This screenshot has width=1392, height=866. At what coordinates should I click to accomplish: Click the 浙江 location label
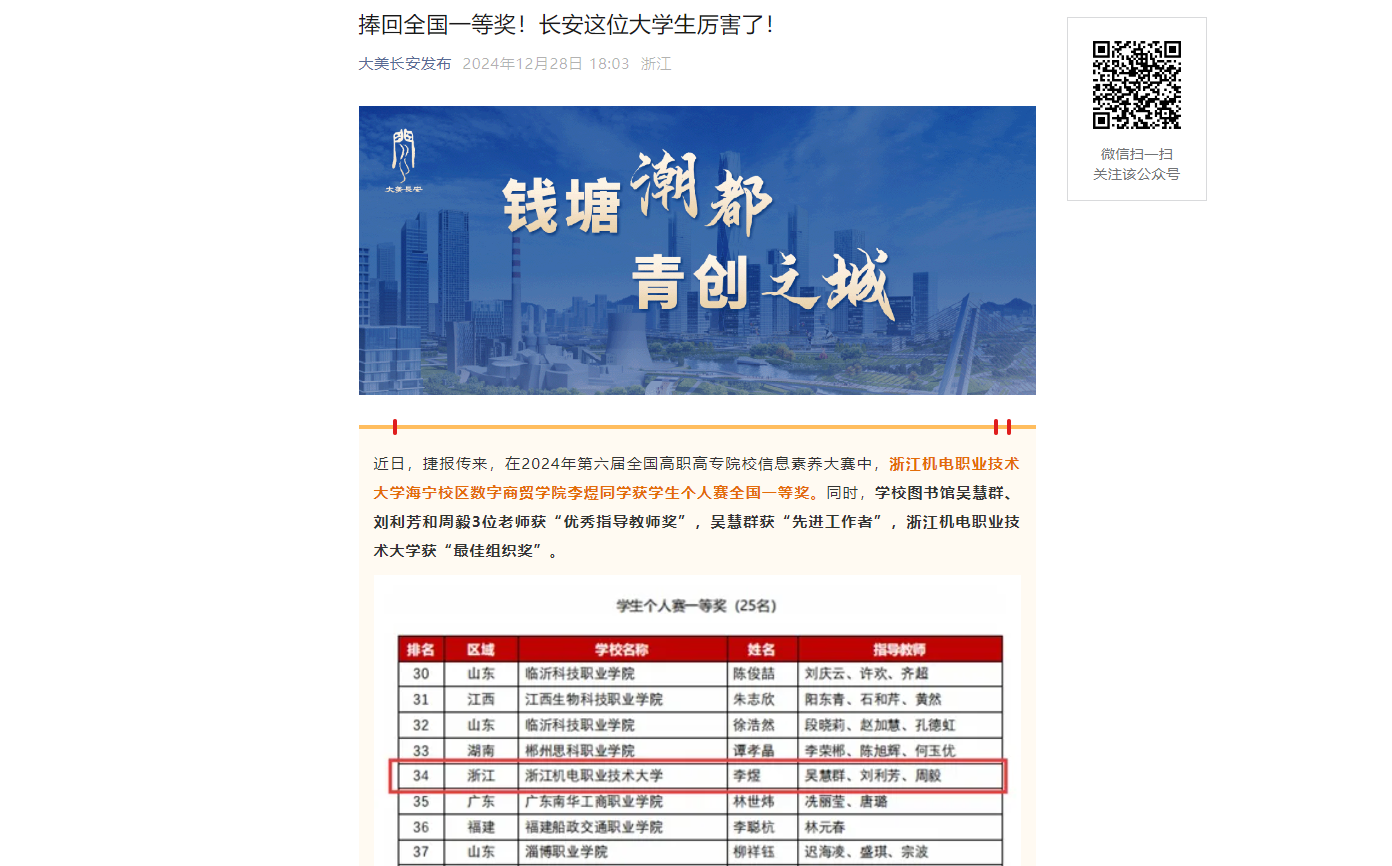(656, 64)
